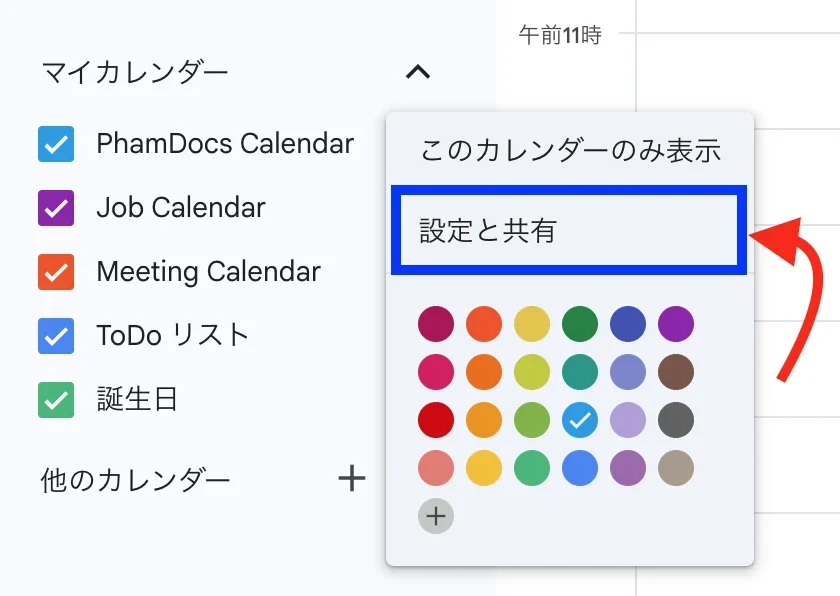Add a custom color with the gray plus circle
840x596 pixels.
coord(436,516)
